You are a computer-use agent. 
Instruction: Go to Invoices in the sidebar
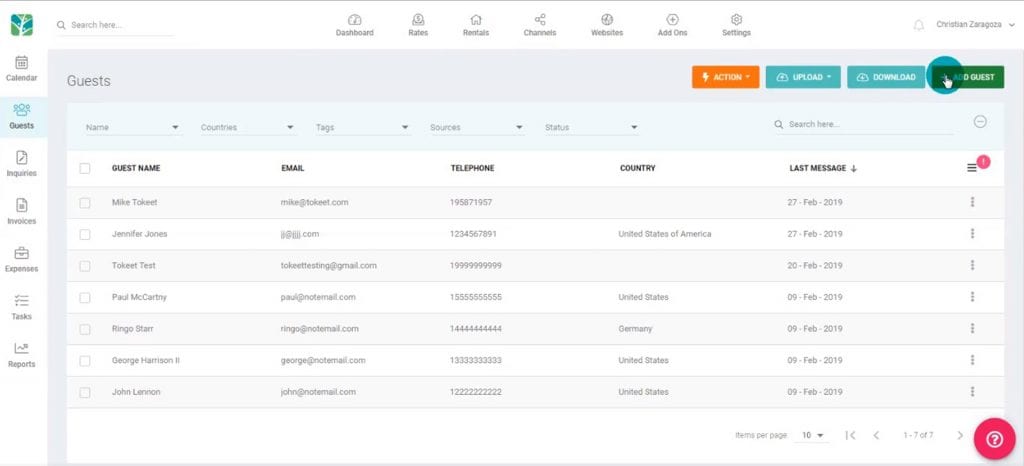[22, 206]
